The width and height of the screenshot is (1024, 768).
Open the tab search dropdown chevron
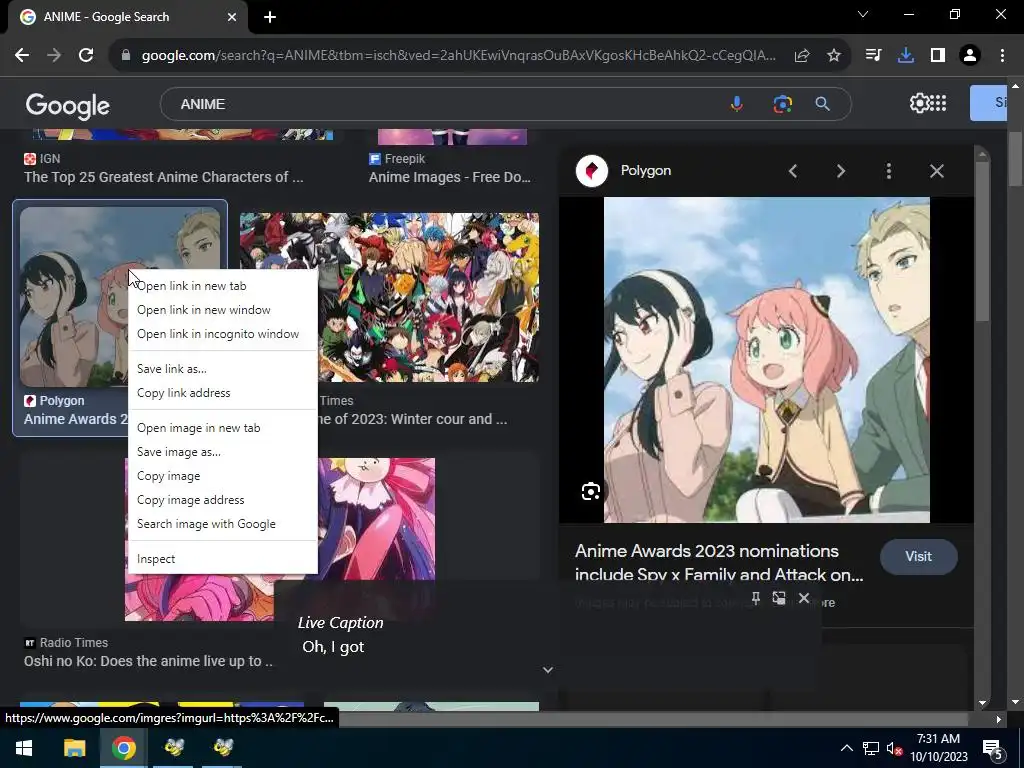coord(863,14)
